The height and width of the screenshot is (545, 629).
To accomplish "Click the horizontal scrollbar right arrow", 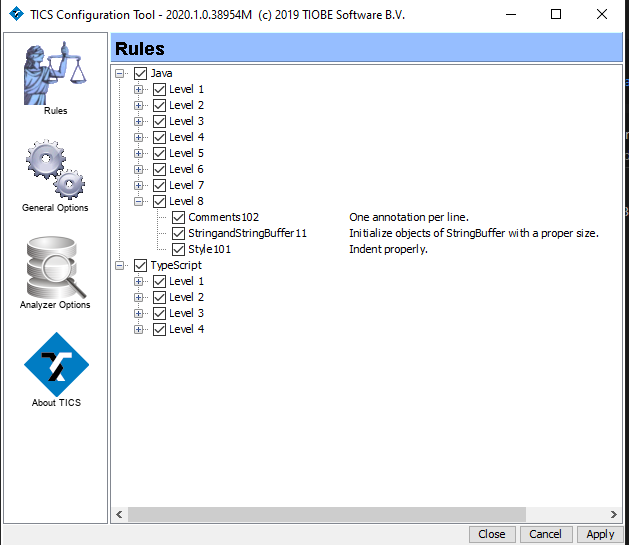I will coord(613,514).
